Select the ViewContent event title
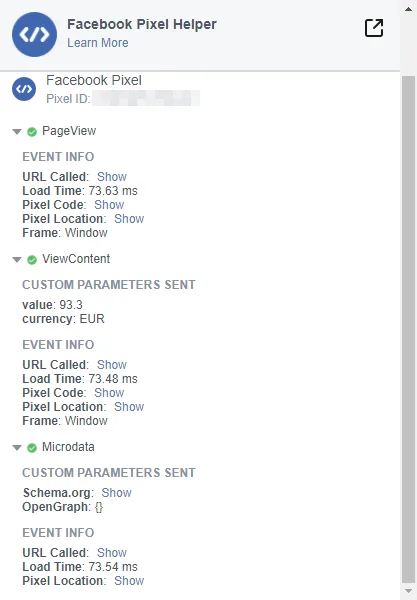Viewport: 417px width, 600px height. (76, 259)
